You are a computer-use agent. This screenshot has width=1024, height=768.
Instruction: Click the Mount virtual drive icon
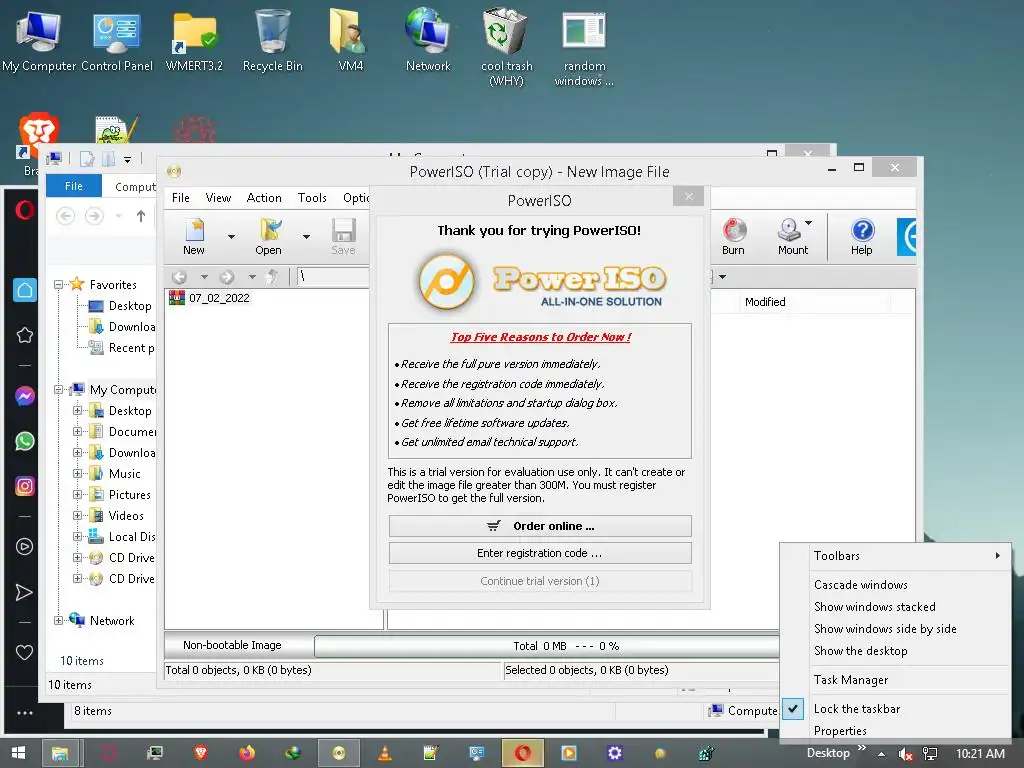tap(792, 236)
